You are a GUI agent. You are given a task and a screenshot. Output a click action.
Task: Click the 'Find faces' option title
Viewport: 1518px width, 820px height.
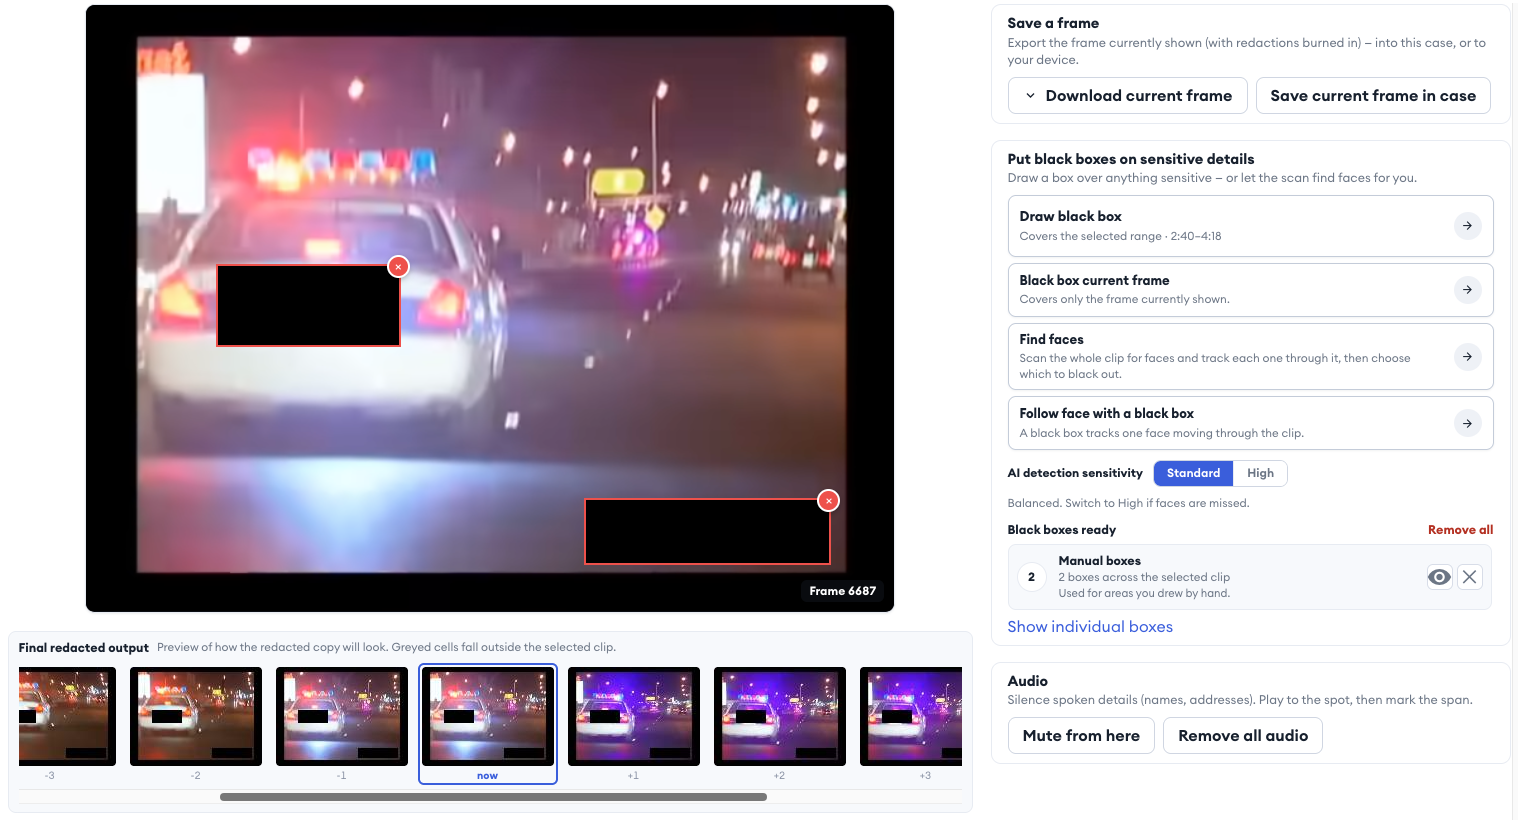tap(1051, 340)
